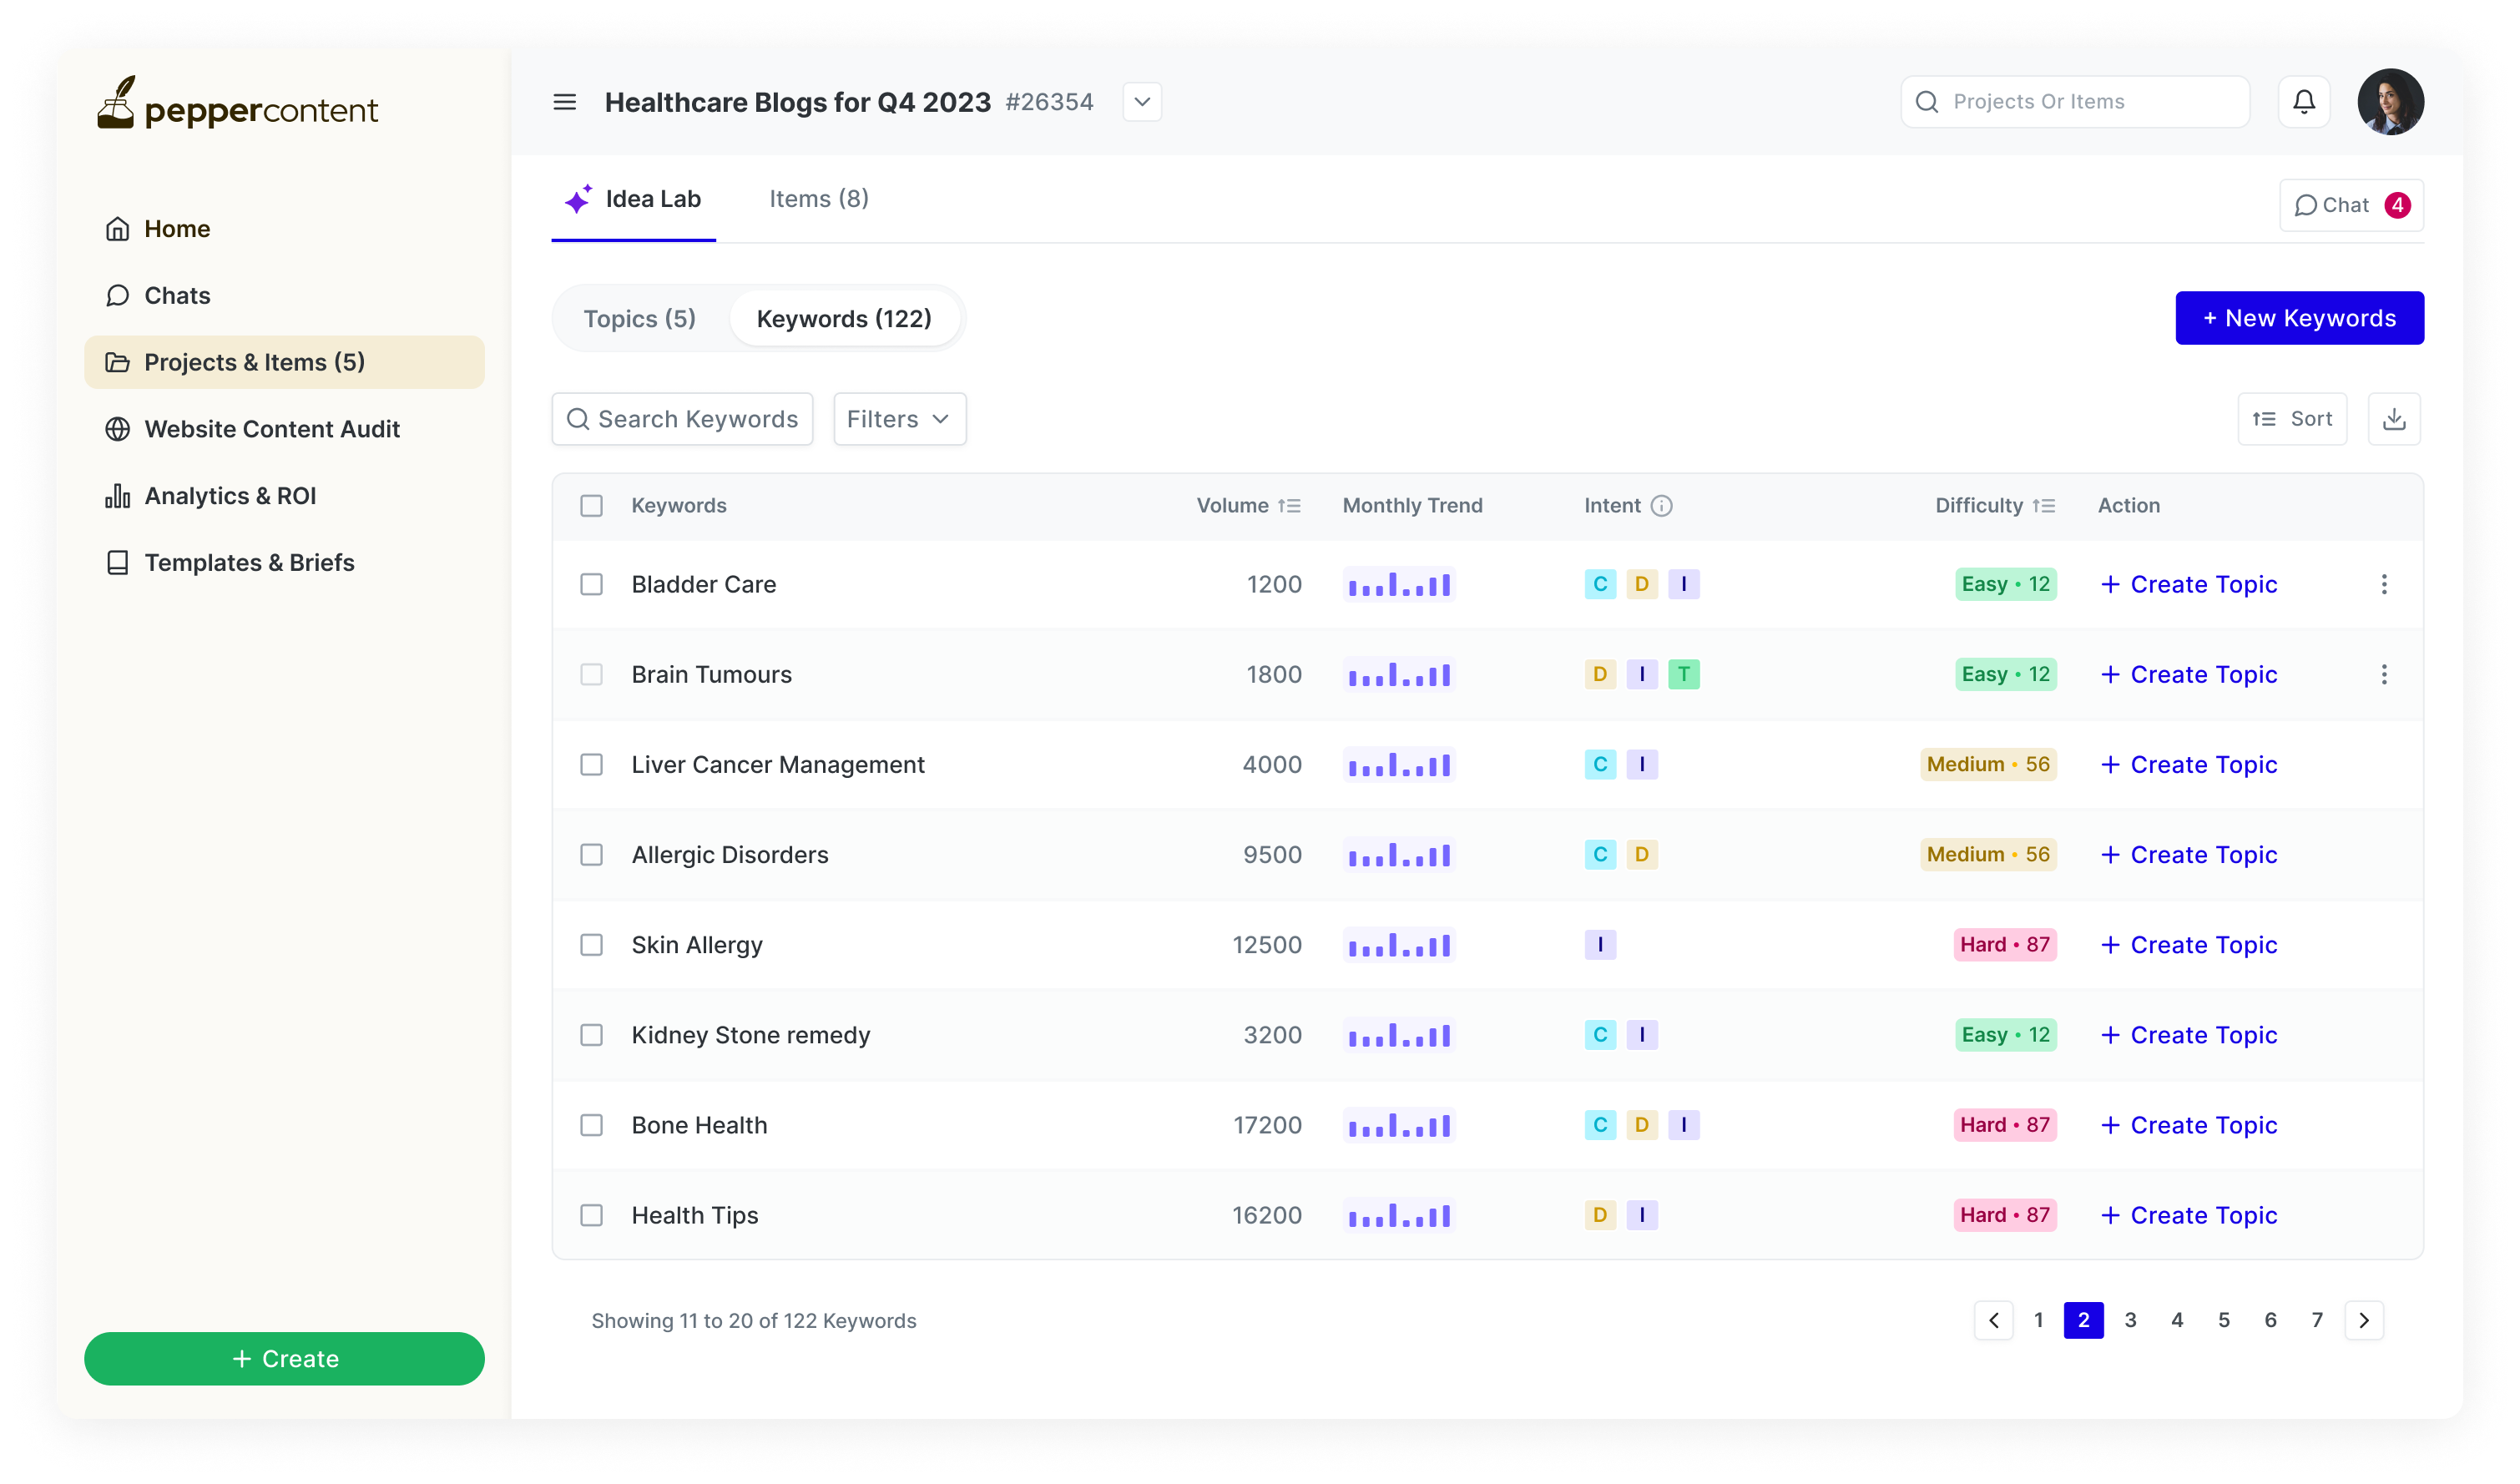2520x1484 pixels.
Task: Create Topic for Bone Health
Action: click(x=2189, y=1125)
